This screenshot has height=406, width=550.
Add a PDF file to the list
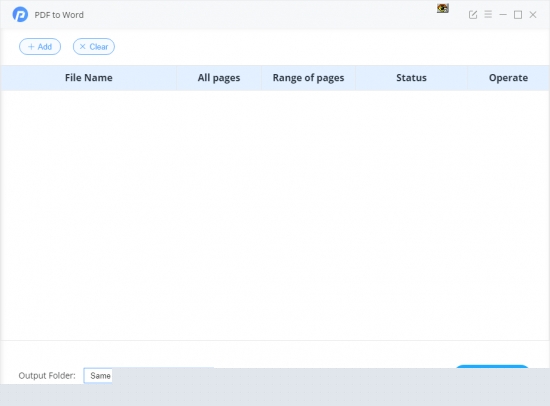(x=40, y=47)
